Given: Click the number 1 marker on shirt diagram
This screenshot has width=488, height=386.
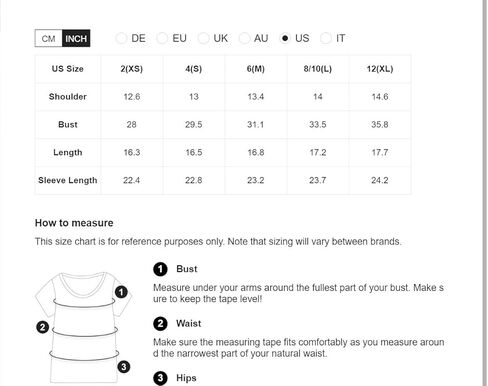Looking at the screenshot, I should tap(121, 292).
